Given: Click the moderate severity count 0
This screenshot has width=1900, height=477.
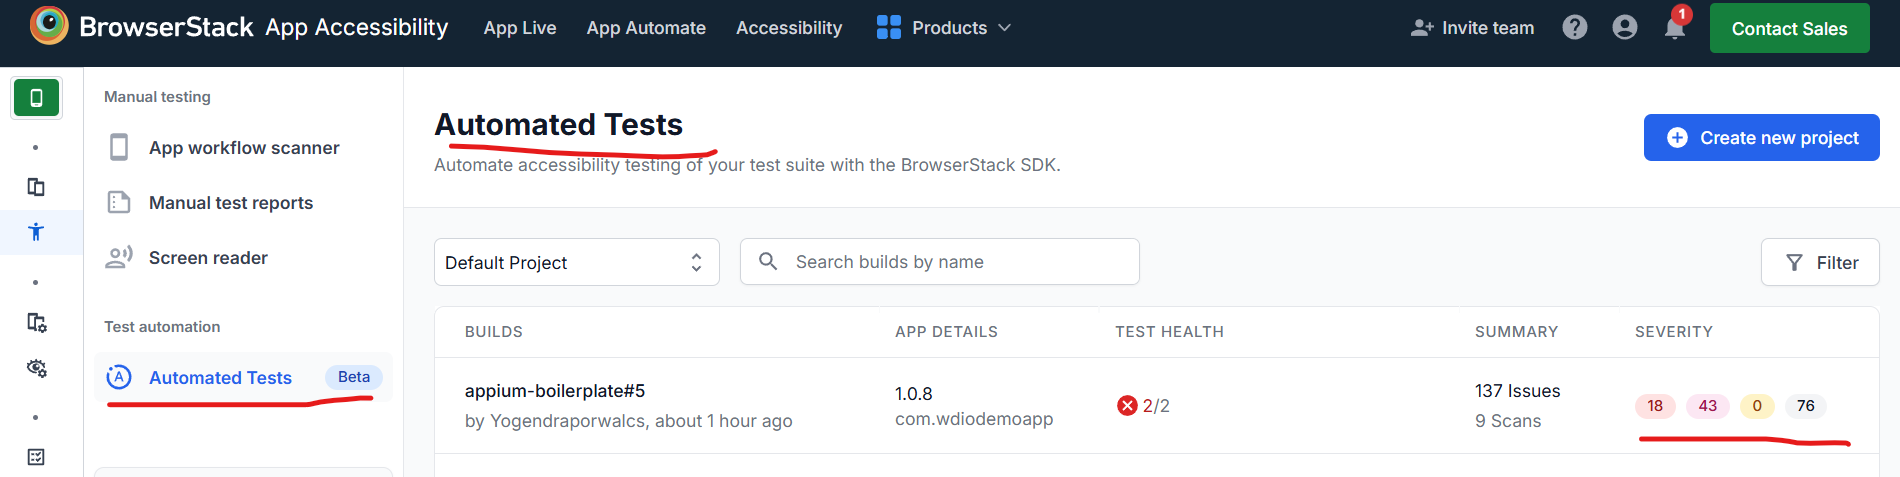Looking at the screenshot, I should click(1757, 406).
